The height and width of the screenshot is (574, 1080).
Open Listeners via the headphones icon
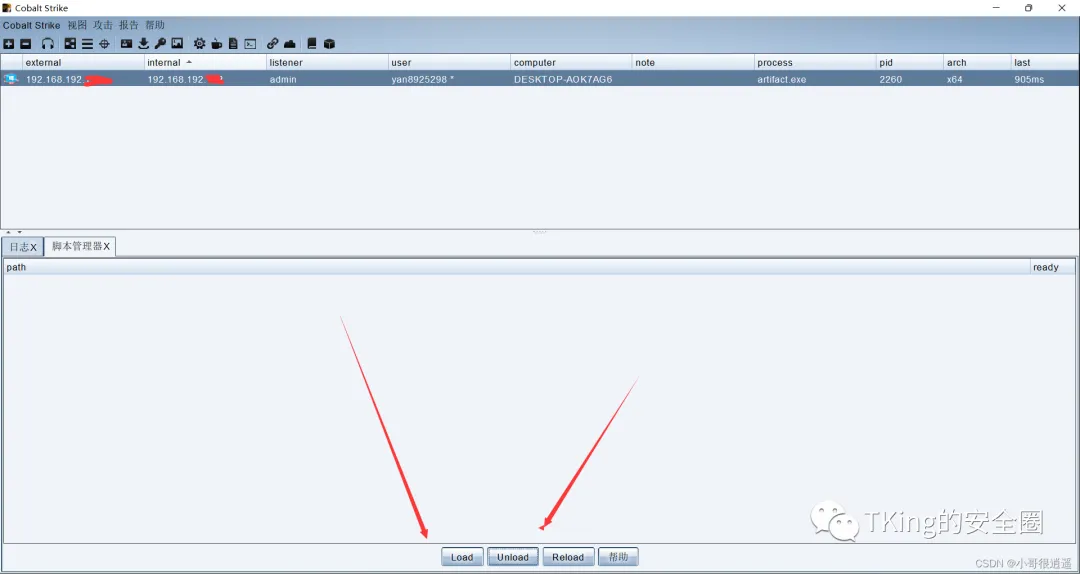[48, 43]
